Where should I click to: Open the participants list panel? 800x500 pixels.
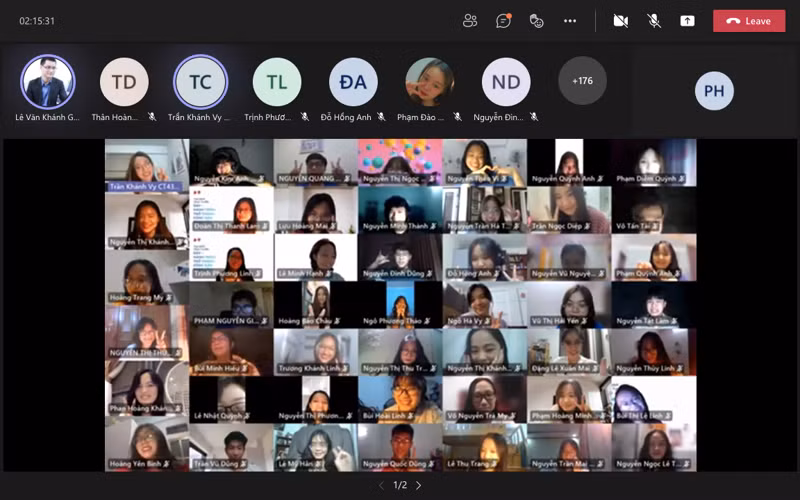click(470, 21)
